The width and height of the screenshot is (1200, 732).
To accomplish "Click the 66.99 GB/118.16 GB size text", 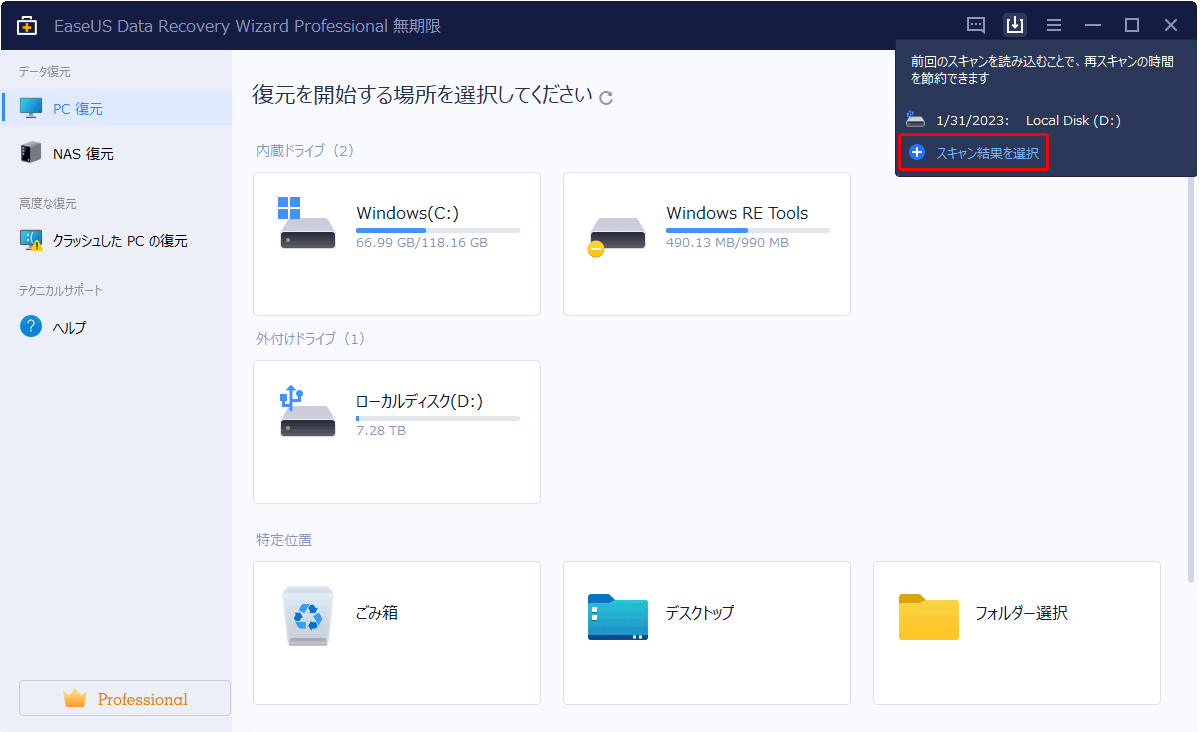I will coord(422,243).
